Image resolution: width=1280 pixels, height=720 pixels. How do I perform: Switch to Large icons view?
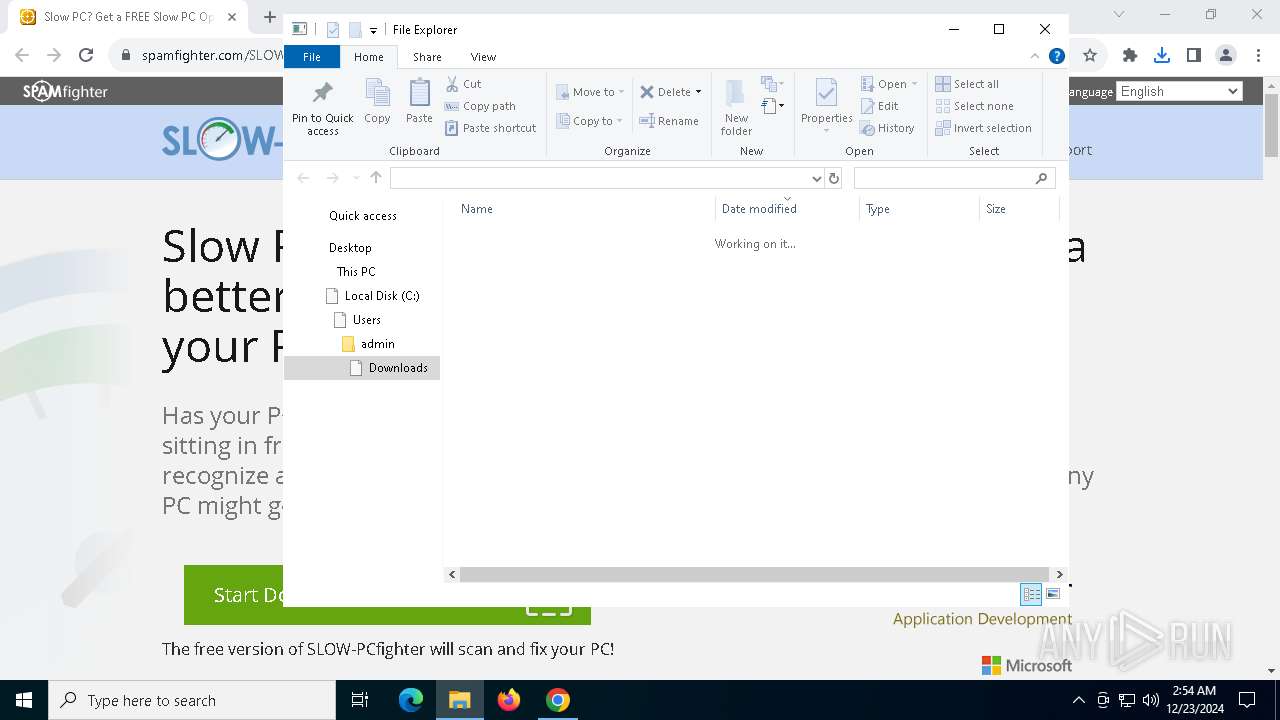[x=1053, y=594]
